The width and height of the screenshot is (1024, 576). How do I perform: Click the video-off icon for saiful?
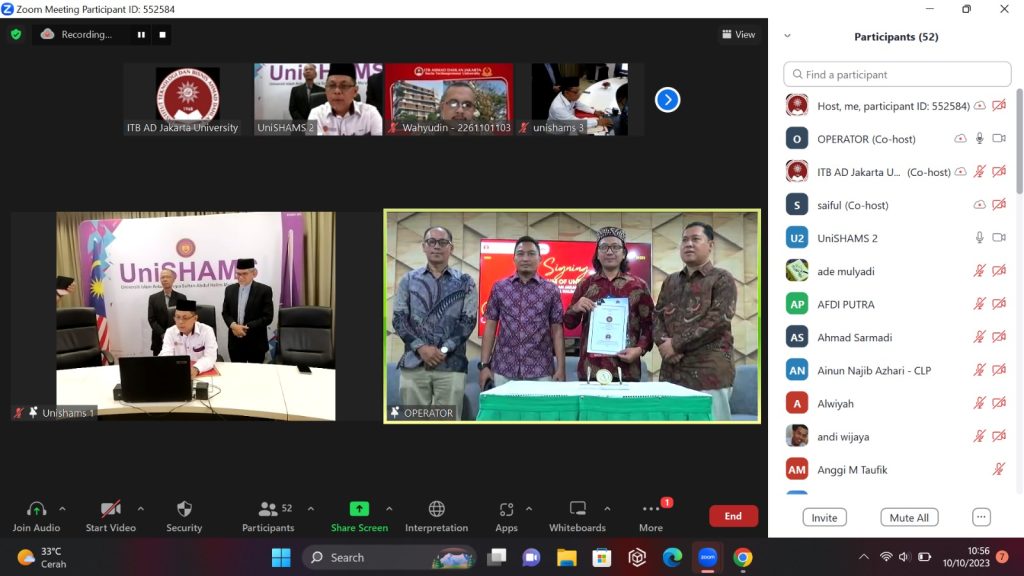(999, 204)
